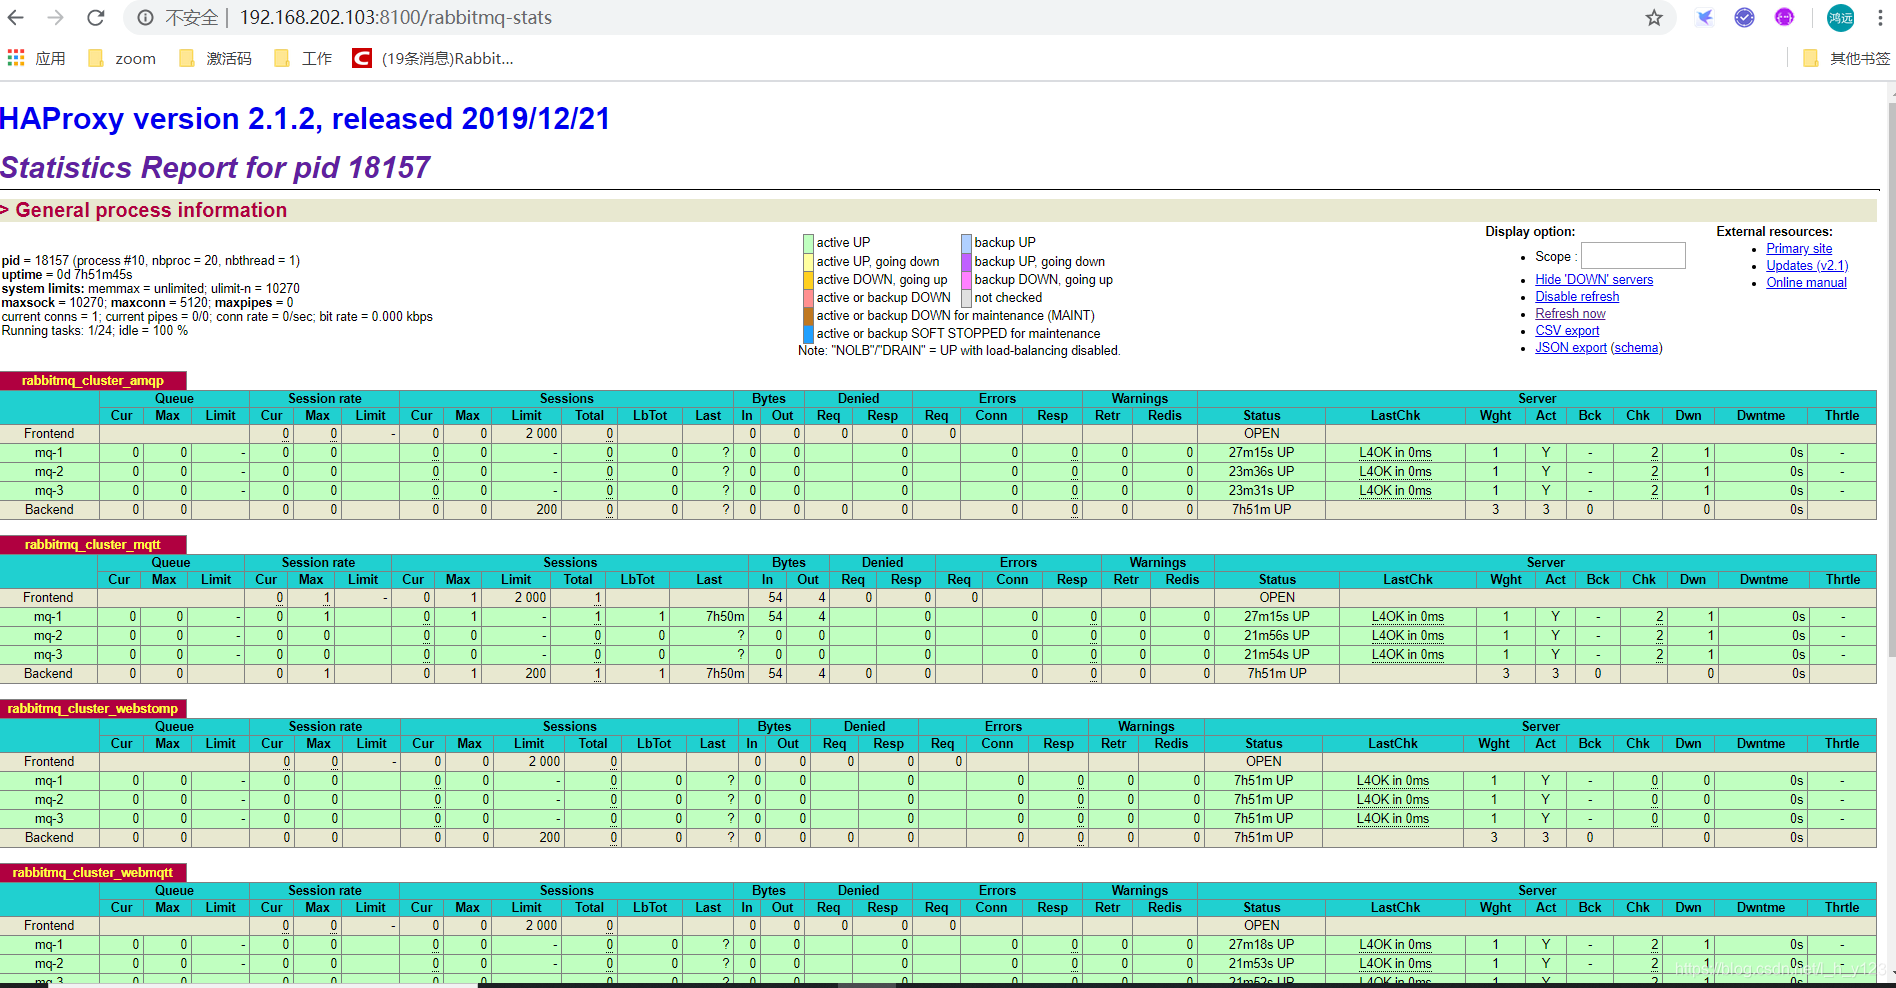Click Hide 'DOWN' servers link
Viewport: 1896px width, 988px height.
click(1594, 280)
